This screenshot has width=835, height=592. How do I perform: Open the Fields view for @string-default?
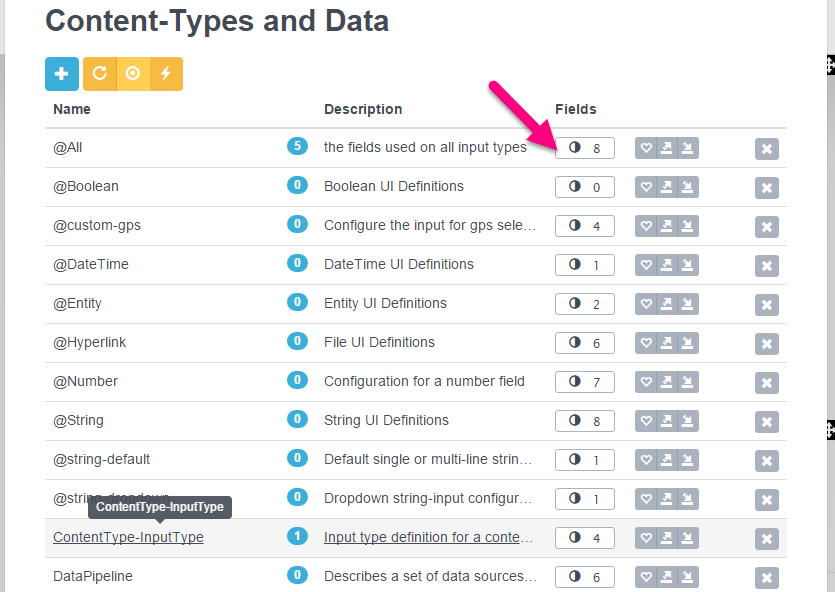tap(584, 459)
